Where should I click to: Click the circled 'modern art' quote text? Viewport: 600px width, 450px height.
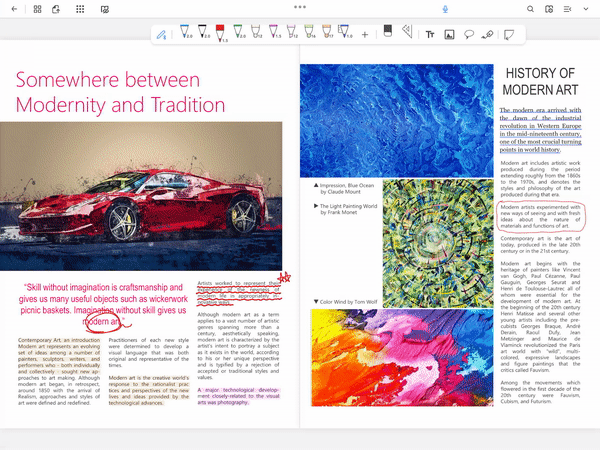click(102, 321)
